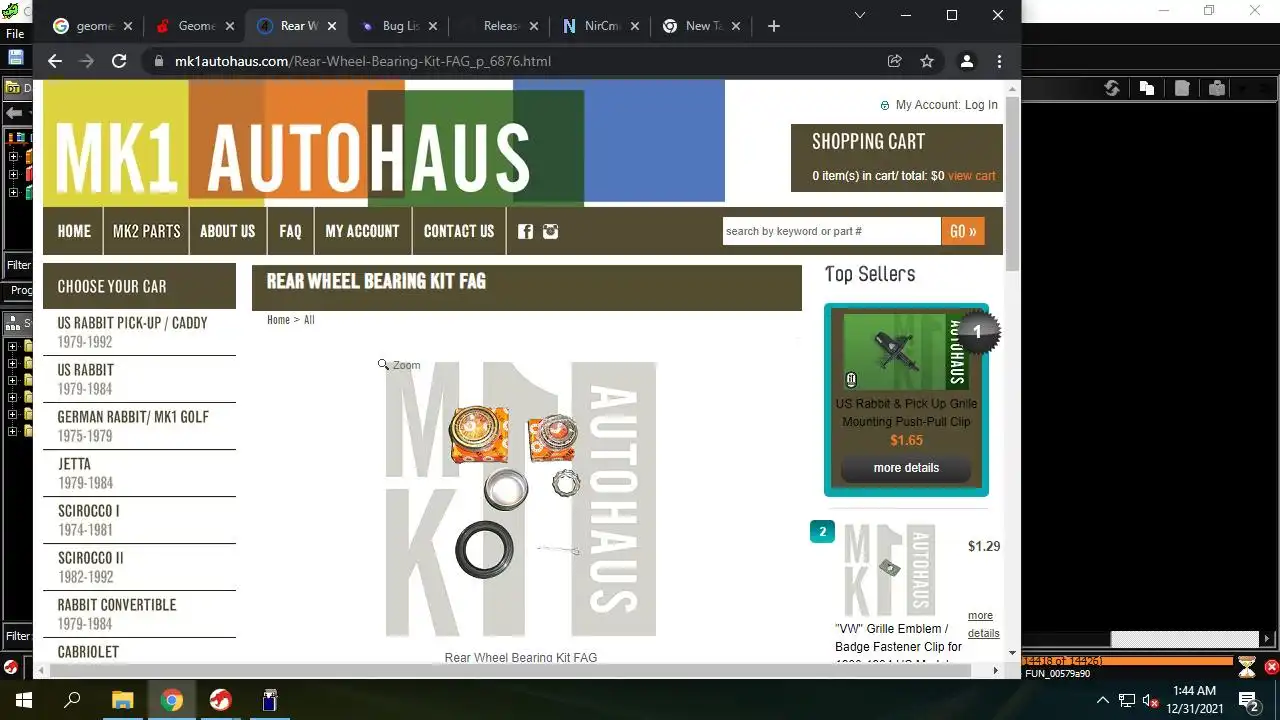Click the orange GO search button
This screenshot has height=720, width=1280.
(963, 231)
